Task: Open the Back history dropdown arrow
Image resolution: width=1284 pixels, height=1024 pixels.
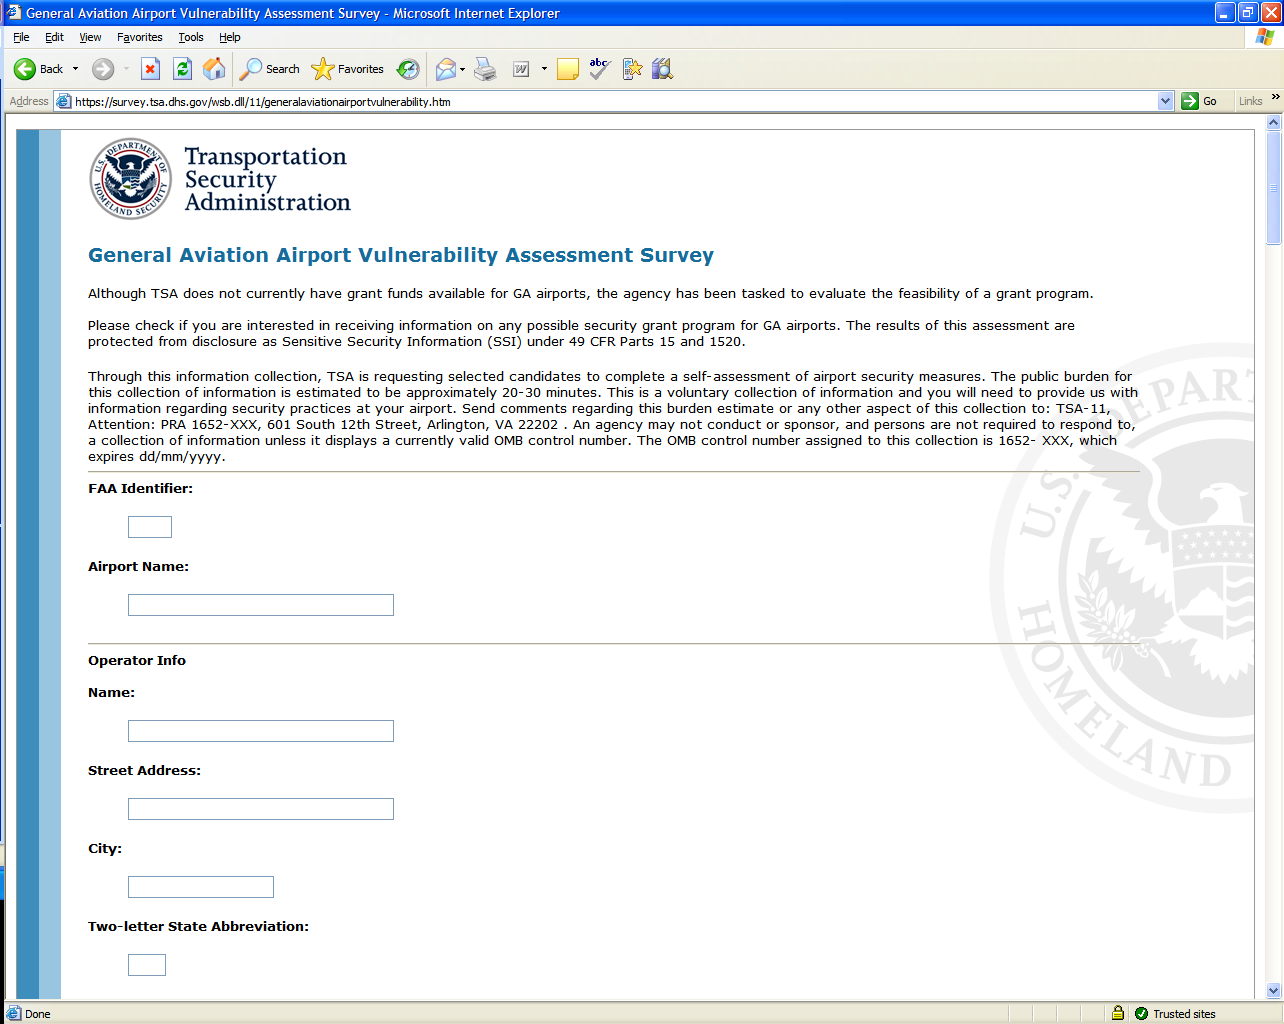Action: 75,69
